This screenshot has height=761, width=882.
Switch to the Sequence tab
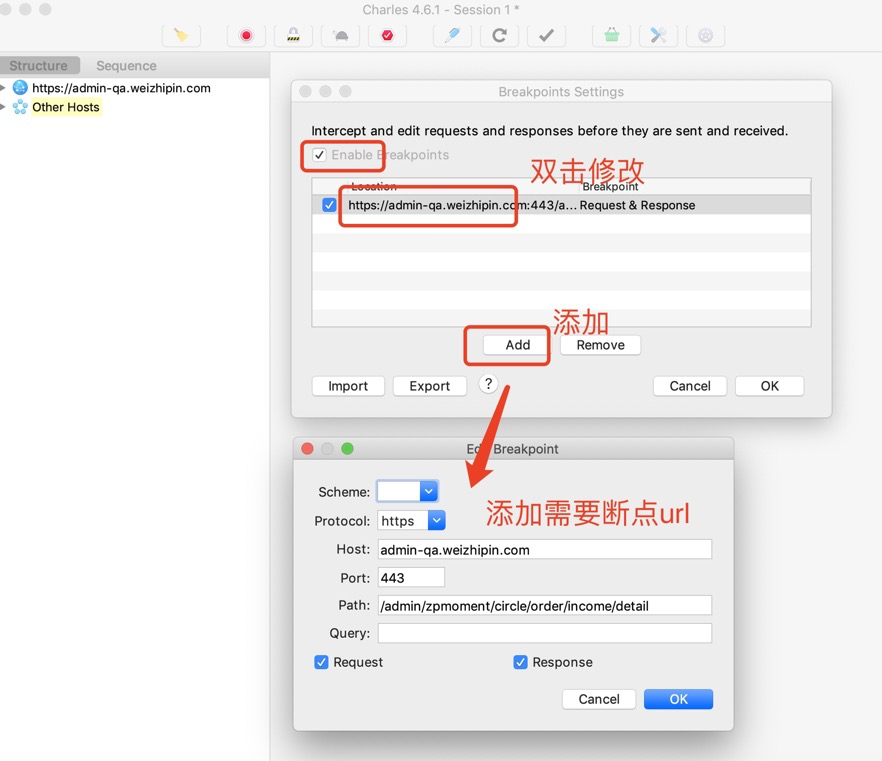click(x=126, y=66)
